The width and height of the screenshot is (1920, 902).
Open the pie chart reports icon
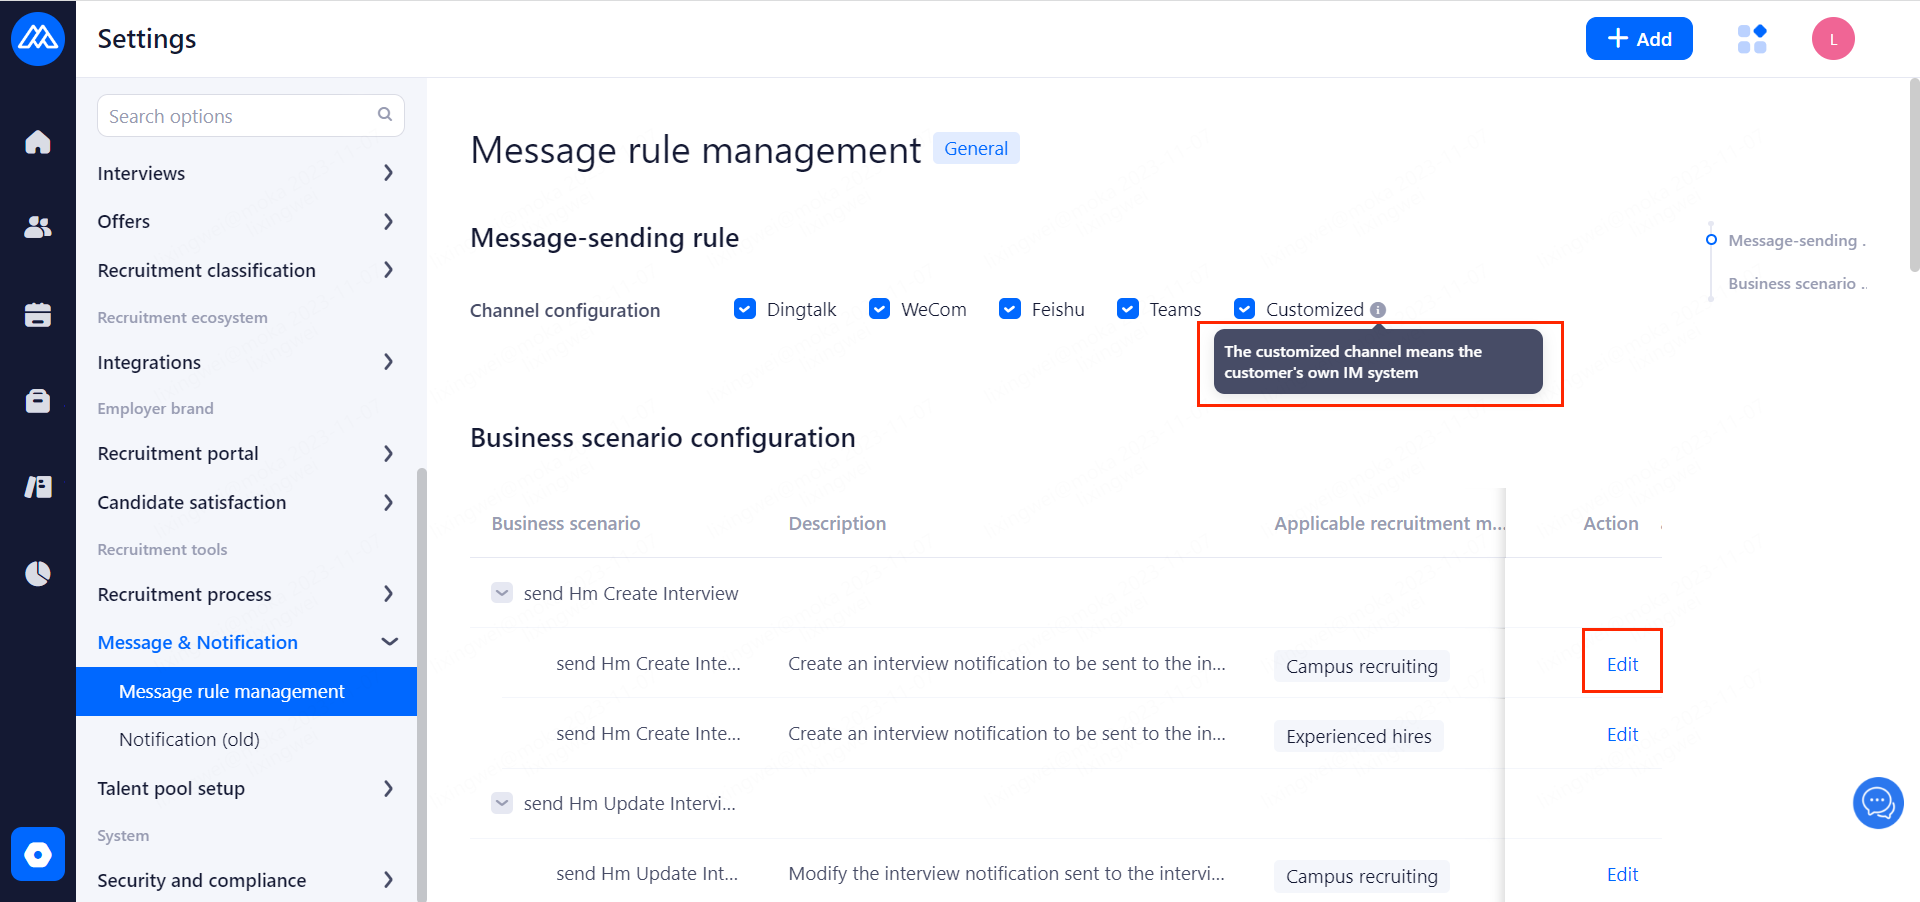(38, 574)
